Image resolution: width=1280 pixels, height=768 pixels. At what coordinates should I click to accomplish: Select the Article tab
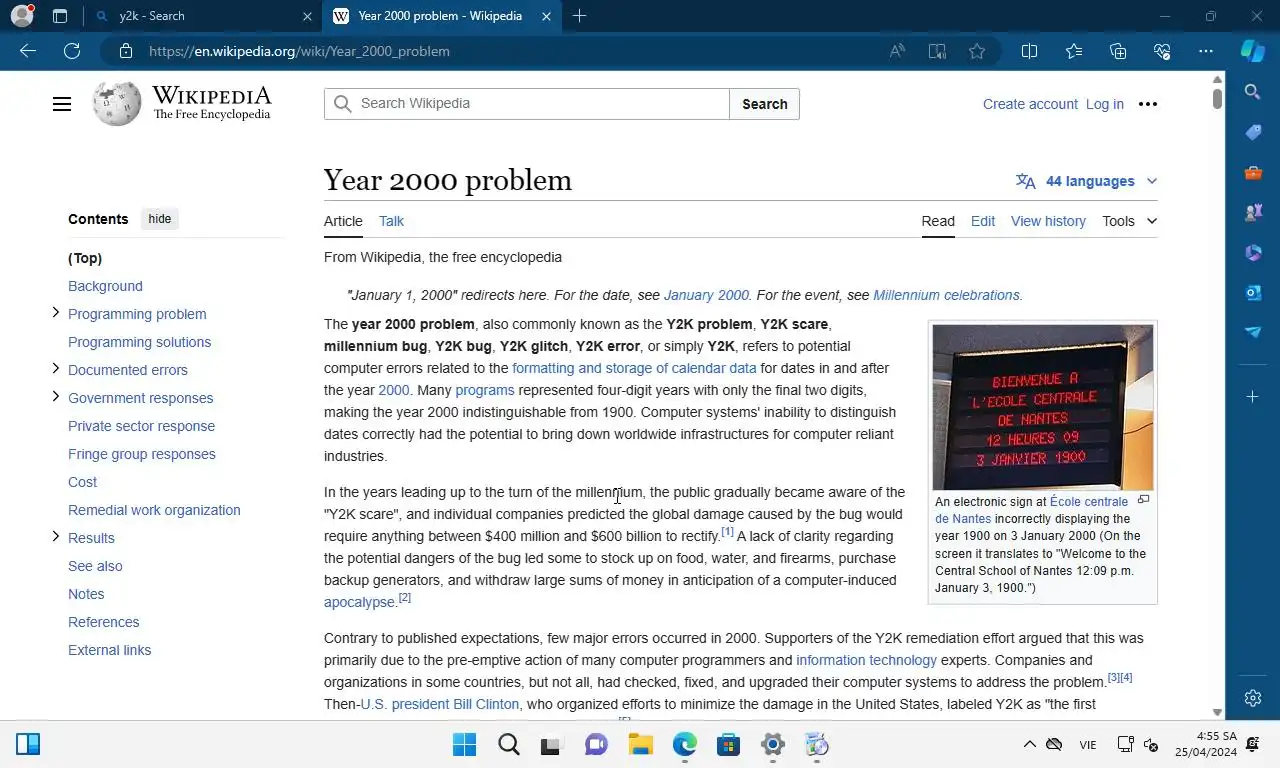pyautogui.click(x=343, y=221)
